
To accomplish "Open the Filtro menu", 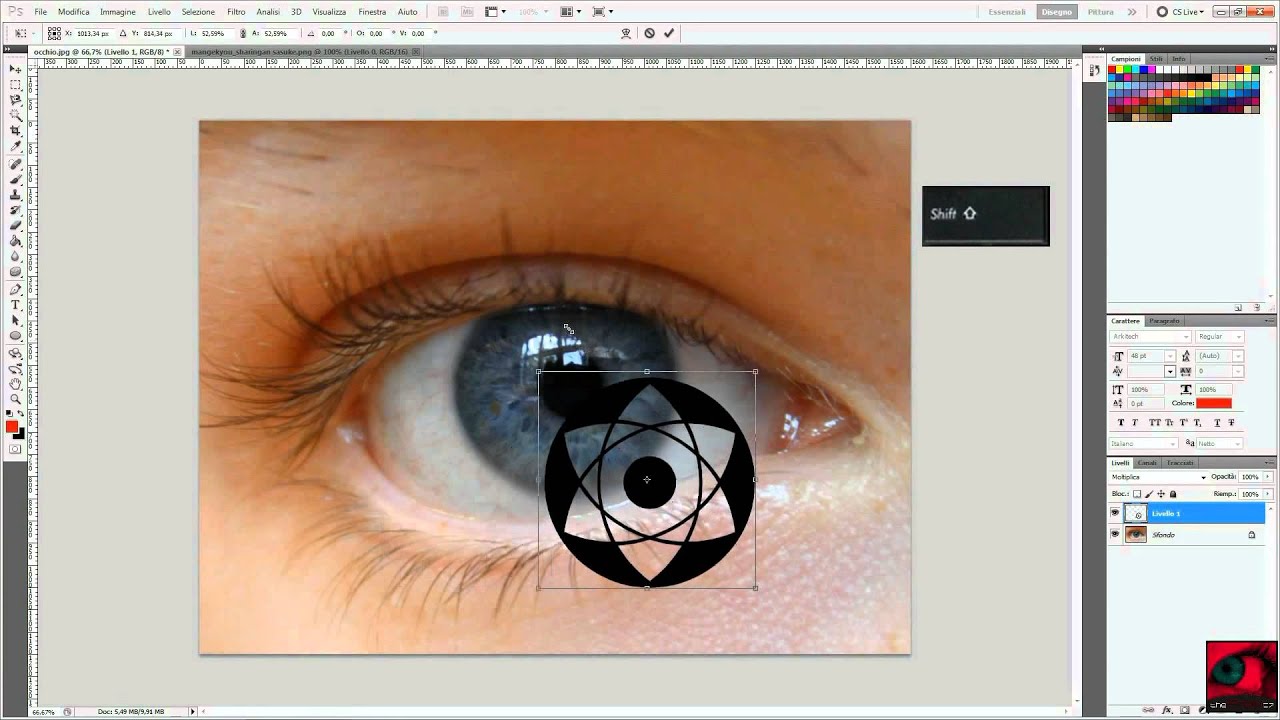I will pos(236,12).
